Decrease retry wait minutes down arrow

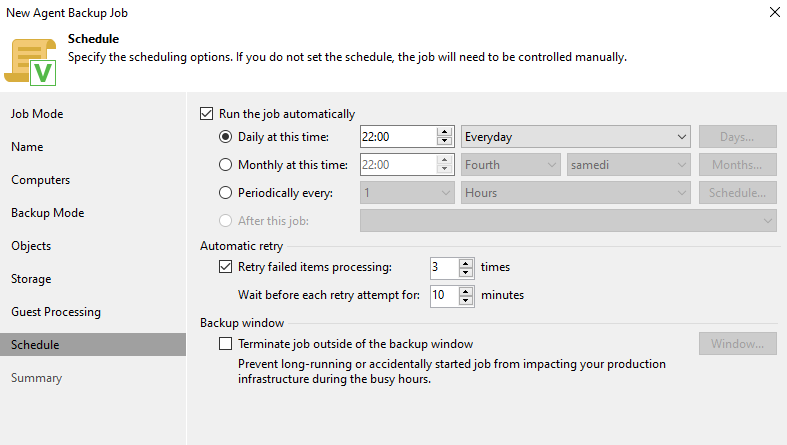point(466,301)
